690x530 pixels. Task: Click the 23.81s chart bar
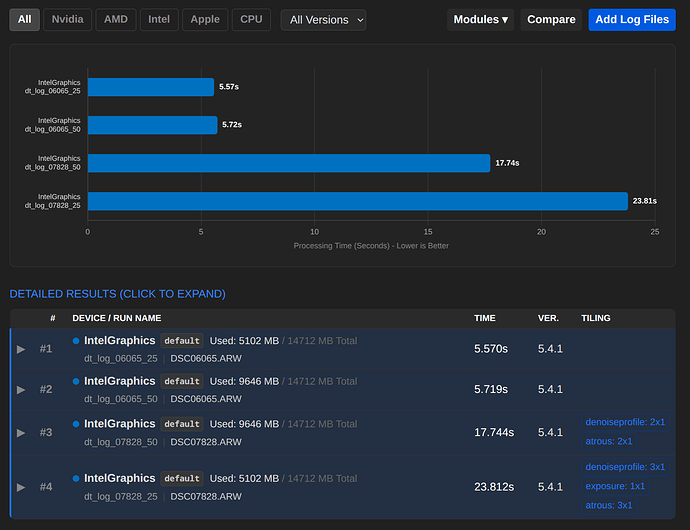coord(358,201)
